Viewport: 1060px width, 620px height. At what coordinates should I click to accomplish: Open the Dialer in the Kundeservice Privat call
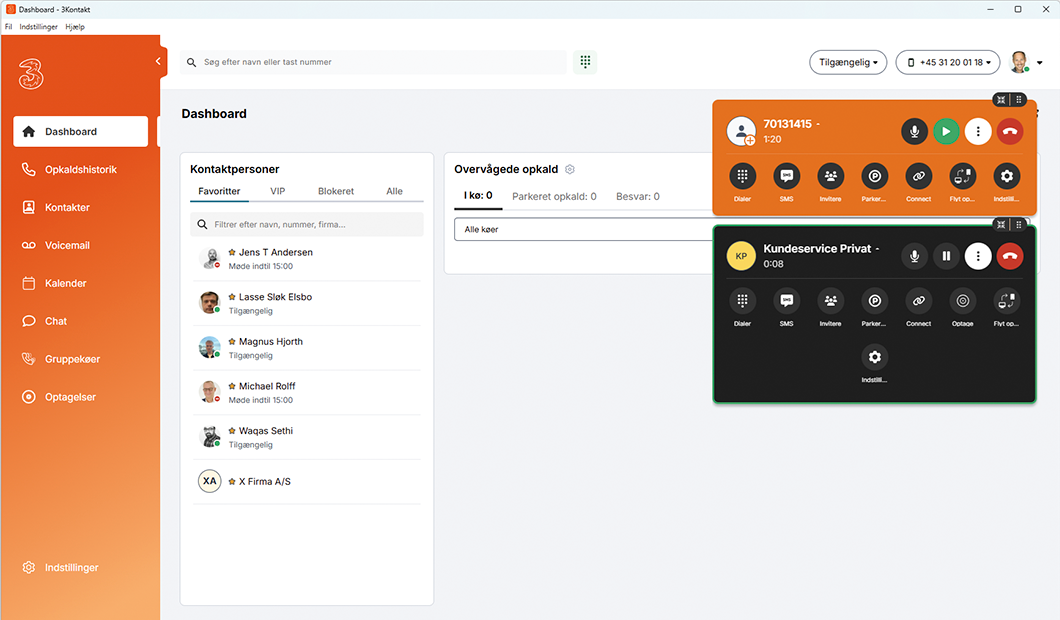(742, 301)
